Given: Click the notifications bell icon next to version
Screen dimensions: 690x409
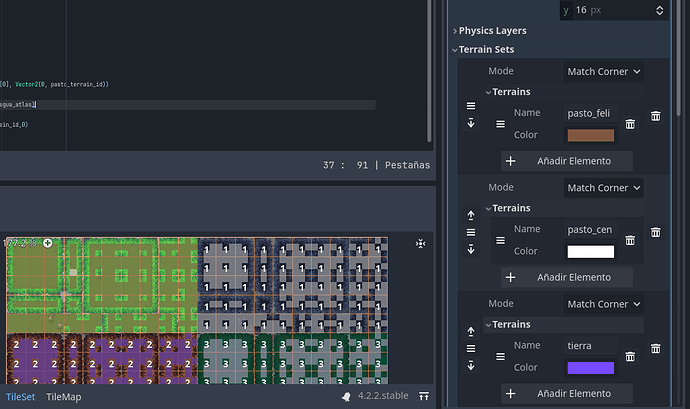Looking at the screenshot, I should click(346, 397).
